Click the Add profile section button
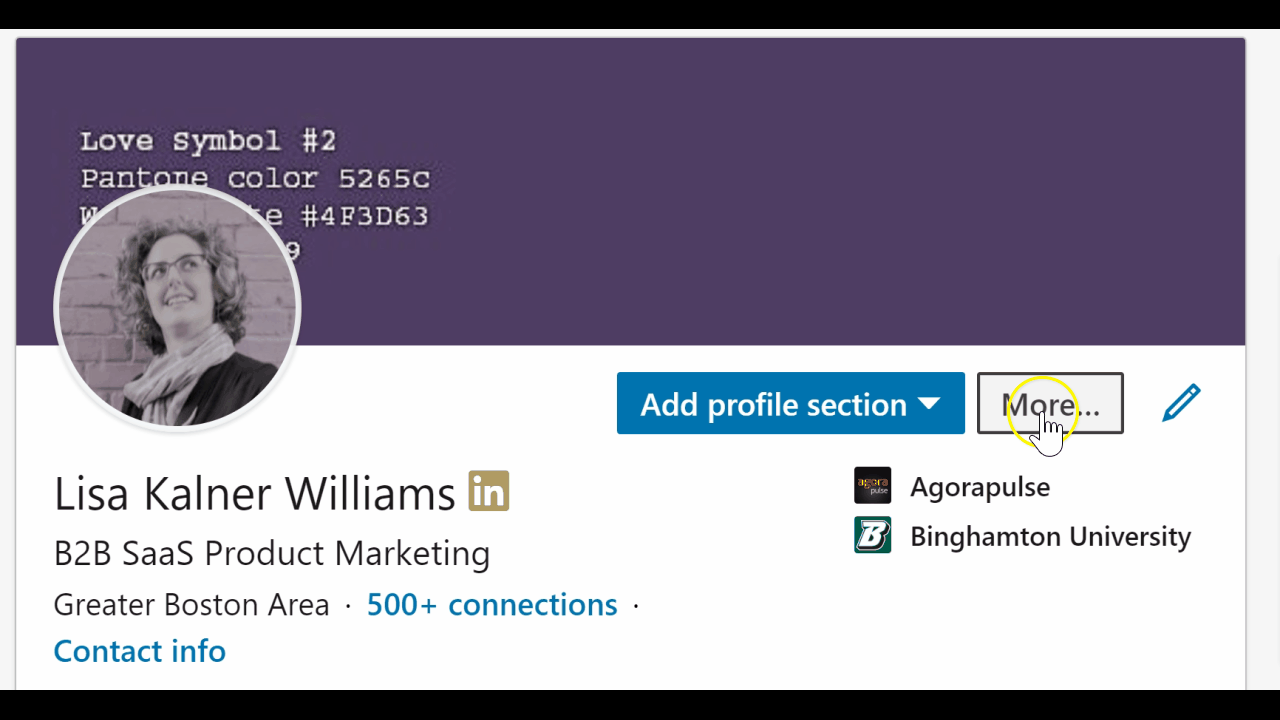1280x720 pixels. point(790,403)
